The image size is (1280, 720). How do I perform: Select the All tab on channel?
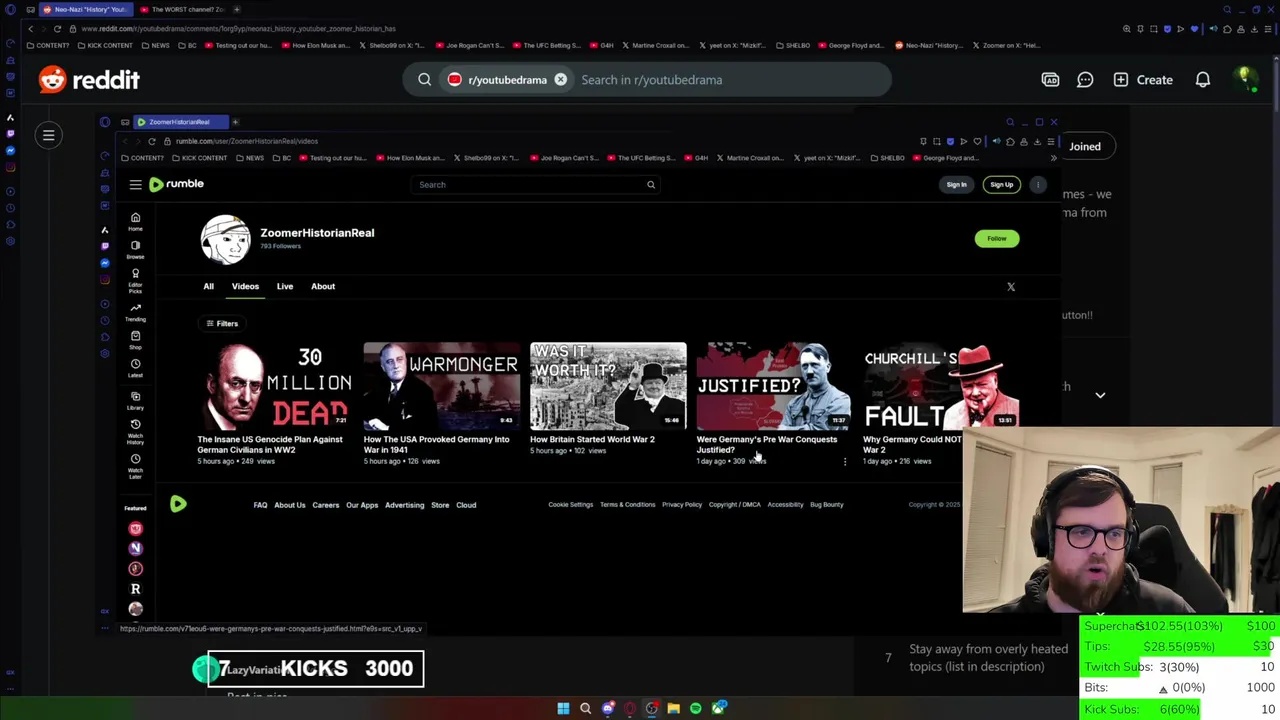(x=209, y=286)
